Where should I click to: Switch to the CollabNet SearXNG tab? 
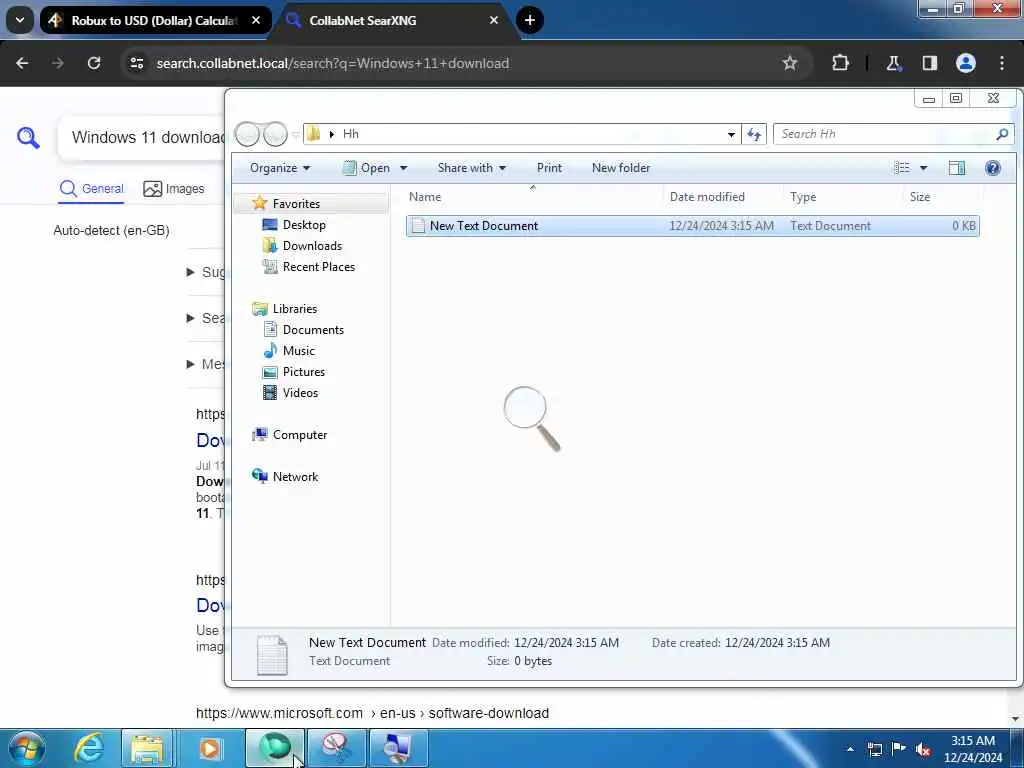[394, 20]
